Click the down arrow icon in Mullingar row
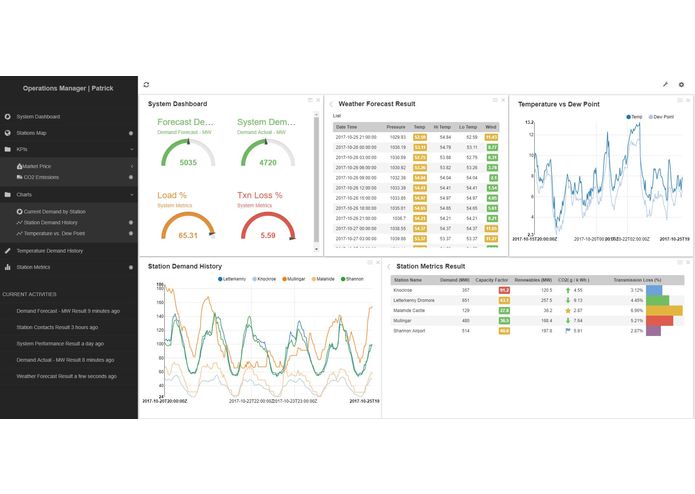 pos(568,321)
